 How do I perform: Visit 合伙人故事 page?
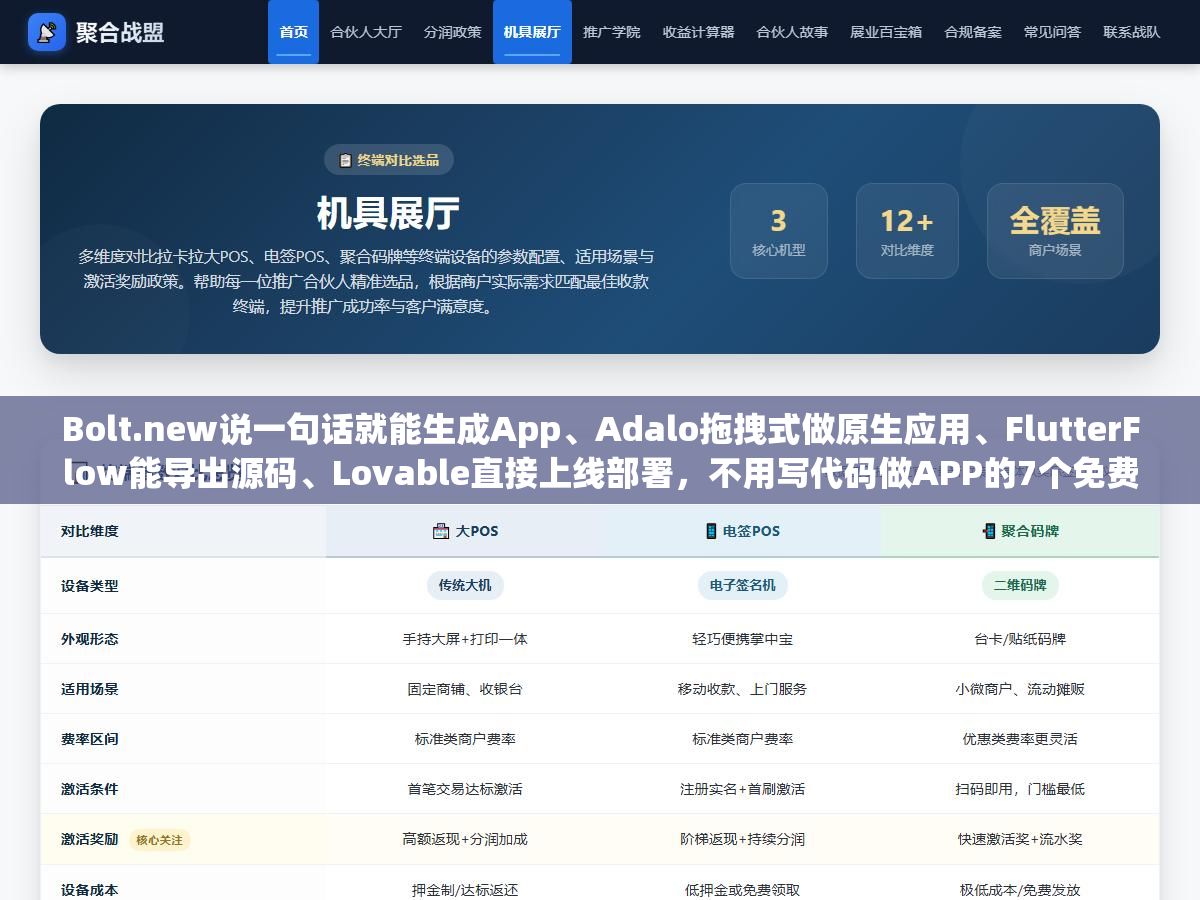792,32
